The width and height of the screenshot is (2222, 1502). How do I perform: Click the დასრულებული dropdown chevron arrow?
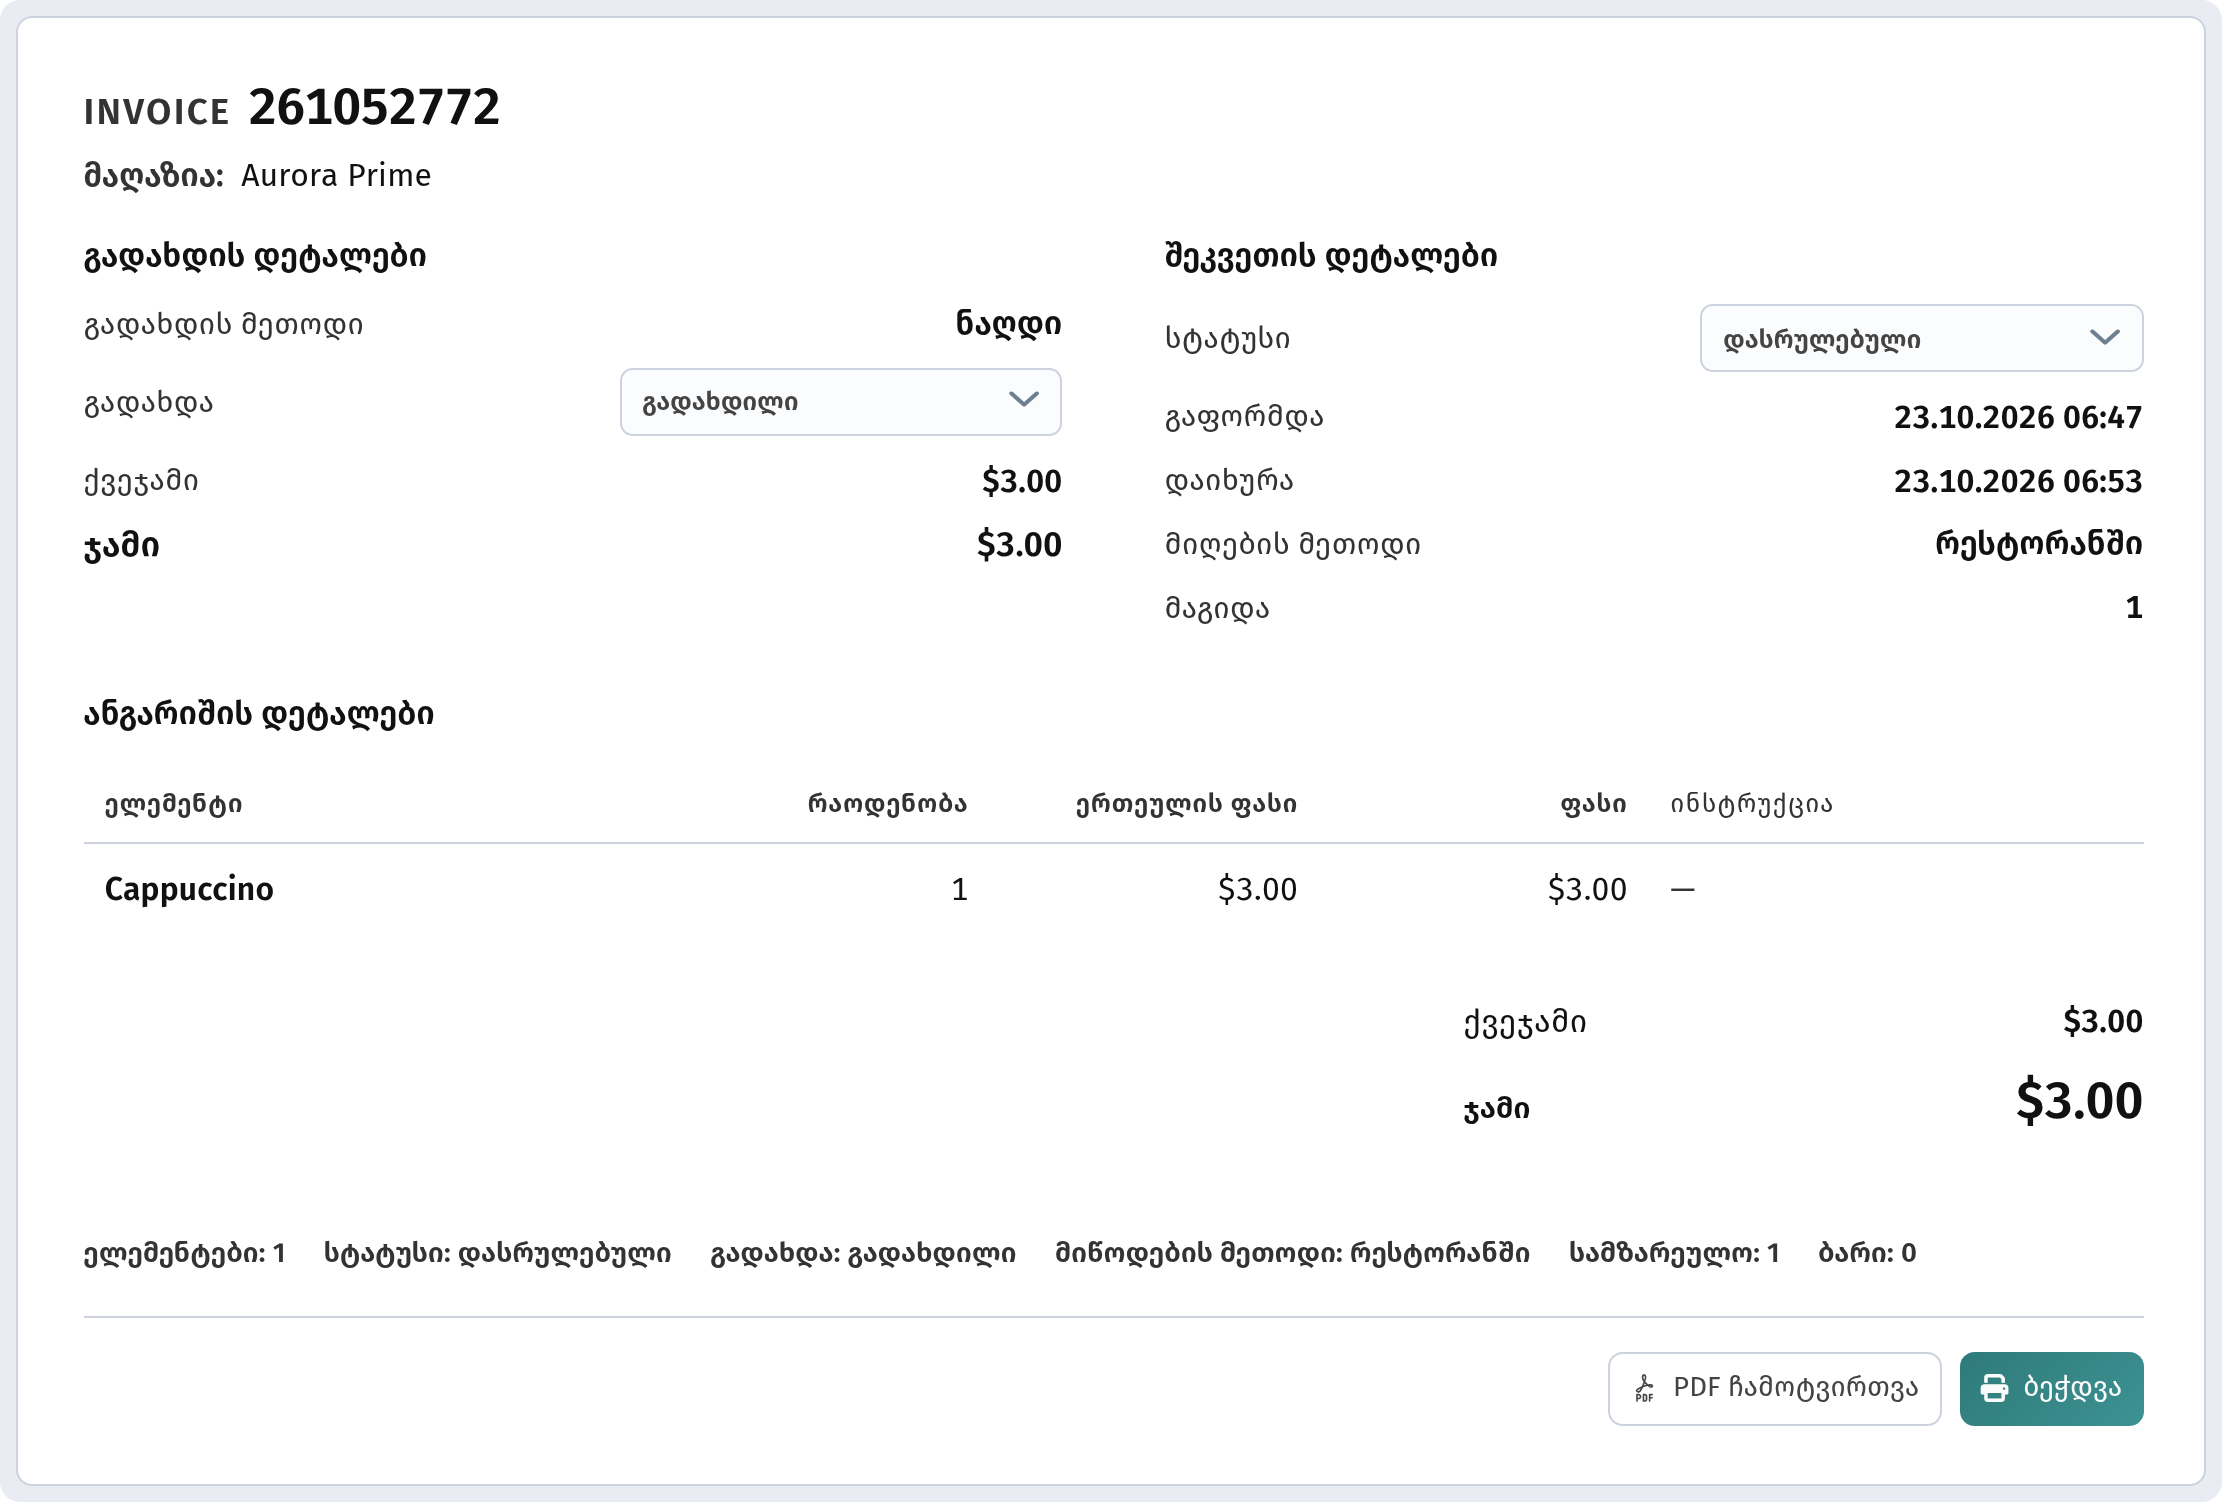pos(2105,338)
